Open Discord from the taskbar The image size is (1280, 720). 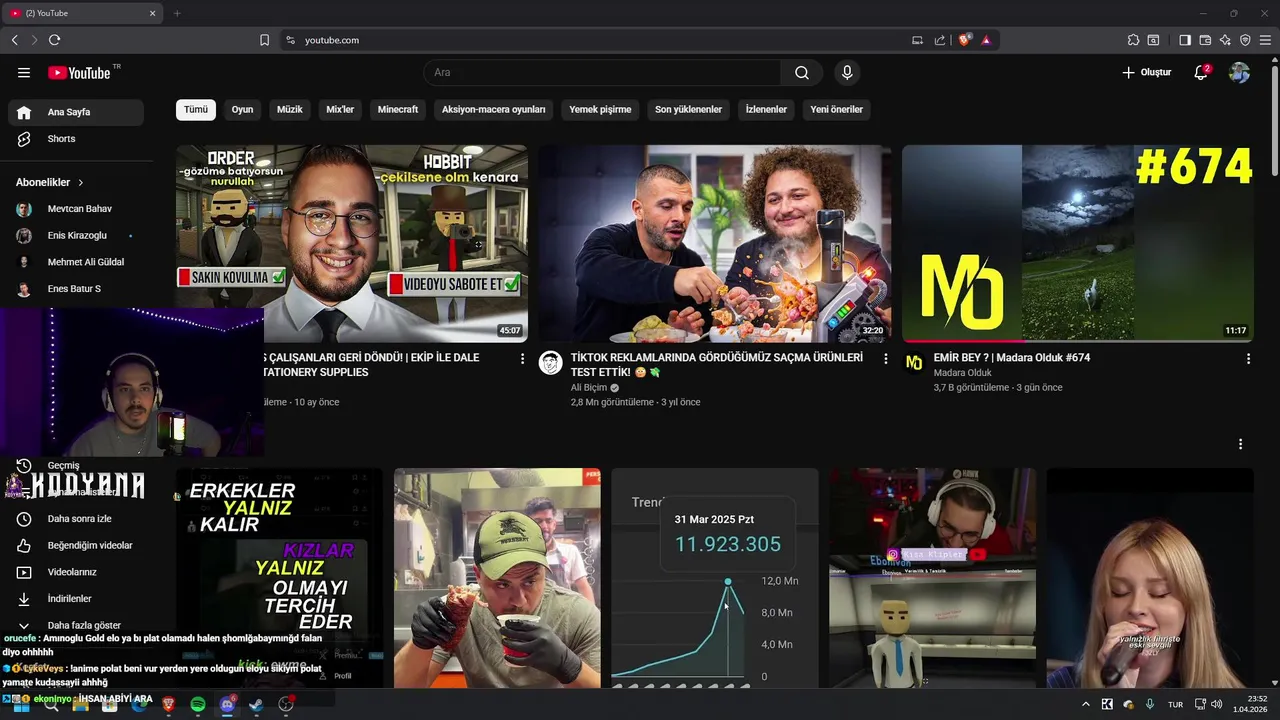click(227, 705)
